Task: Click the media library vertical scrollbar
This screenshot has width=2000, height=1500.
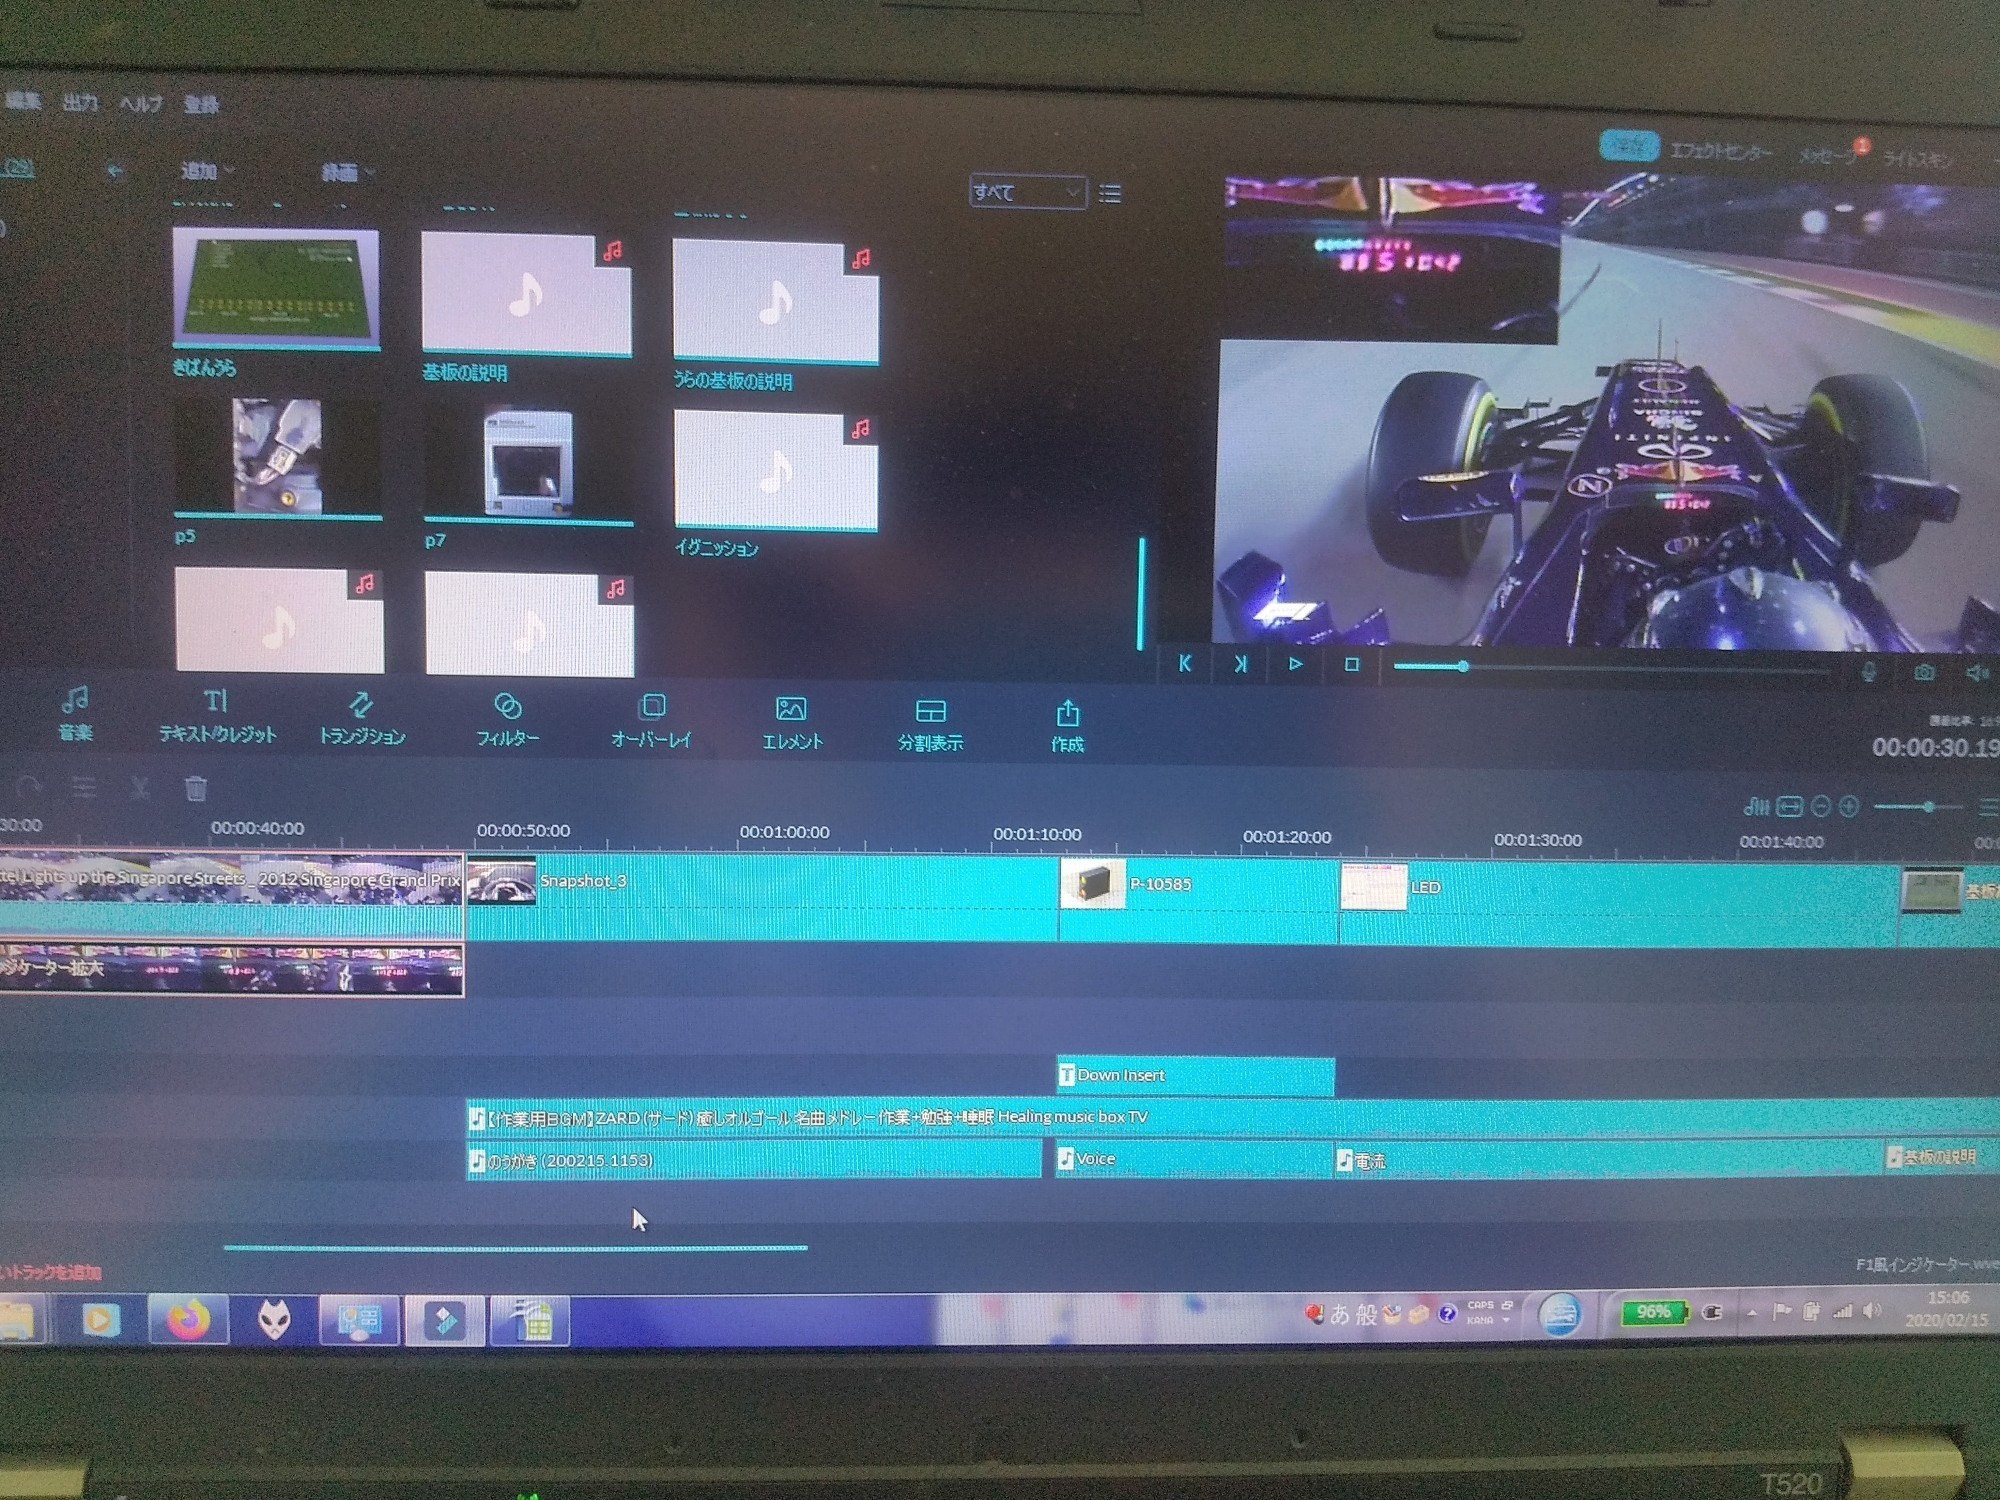Action: (1141, 594)
